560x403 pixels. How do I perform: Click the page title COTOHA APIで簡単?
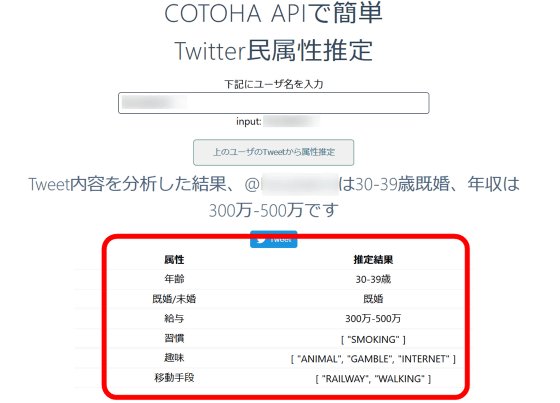274,14
